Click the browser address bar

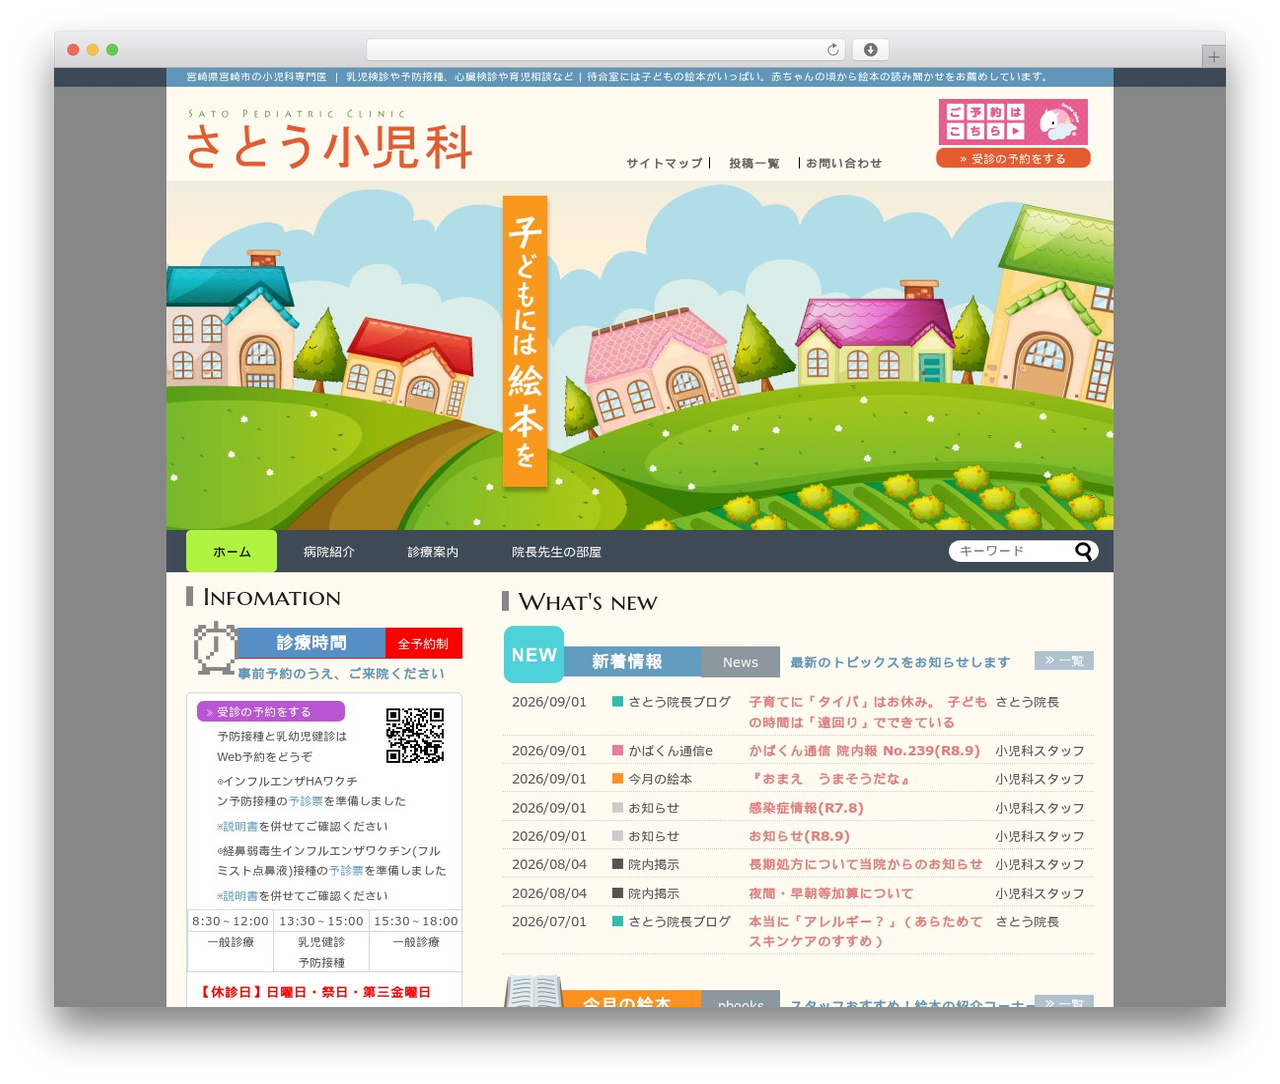tap(606, 50)
